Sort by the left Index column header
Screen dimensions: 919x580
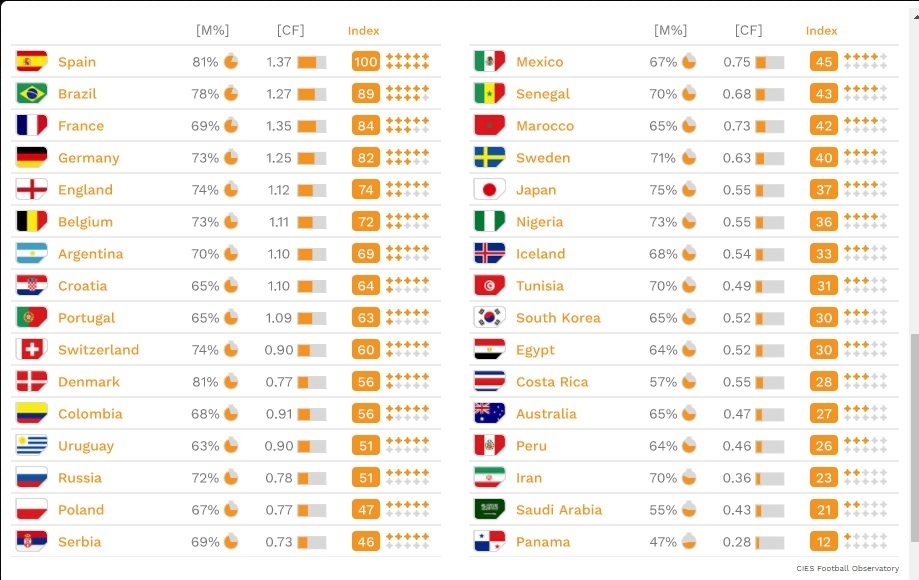[364, 31]
